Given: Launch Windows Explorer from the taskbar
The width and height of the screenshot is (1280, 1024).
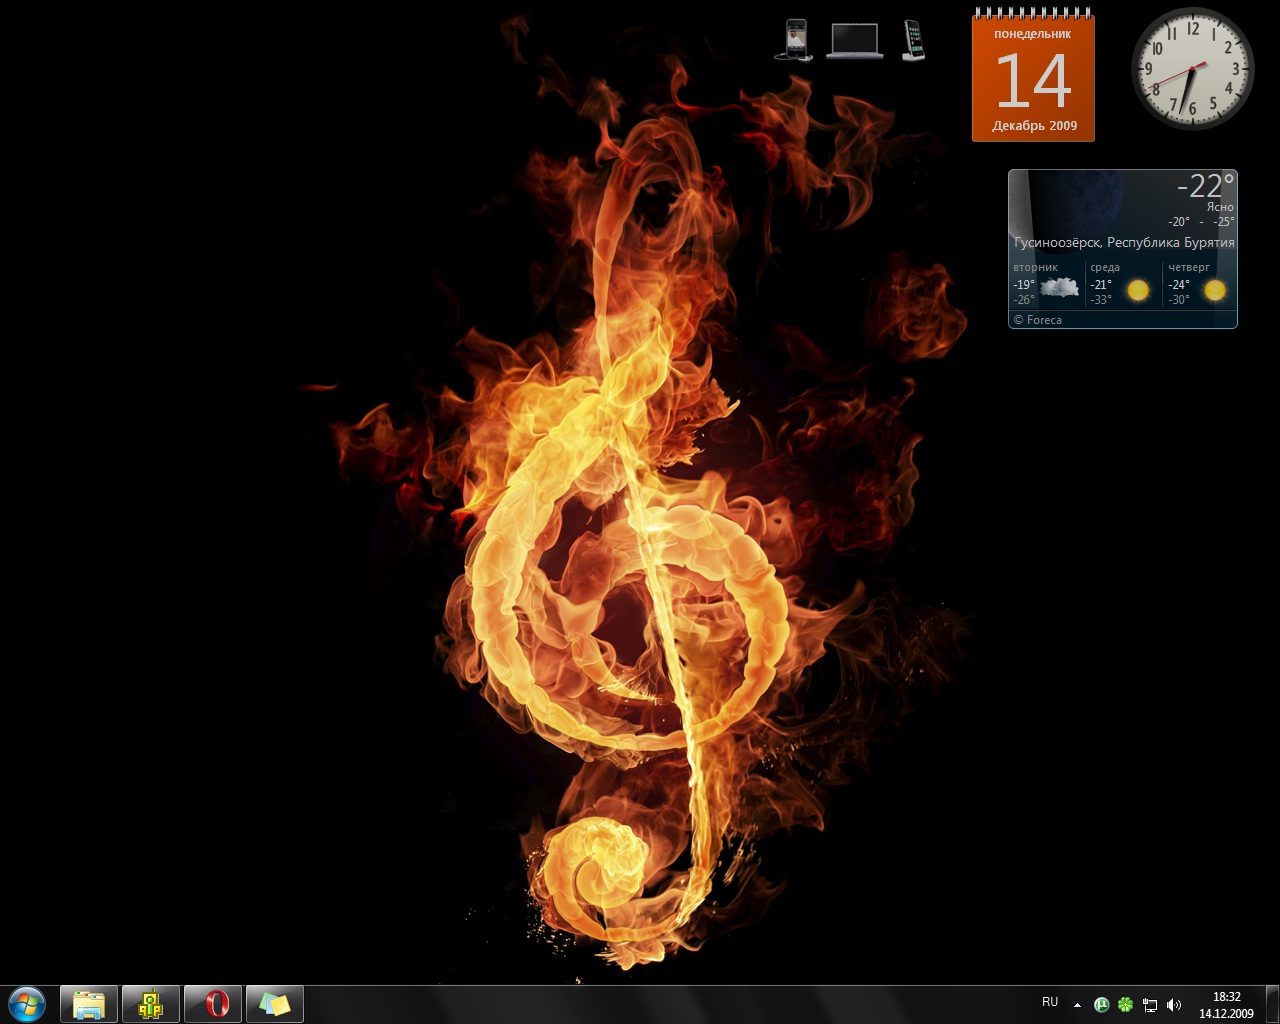Looking at the screenshot, I should [89, 1004].
